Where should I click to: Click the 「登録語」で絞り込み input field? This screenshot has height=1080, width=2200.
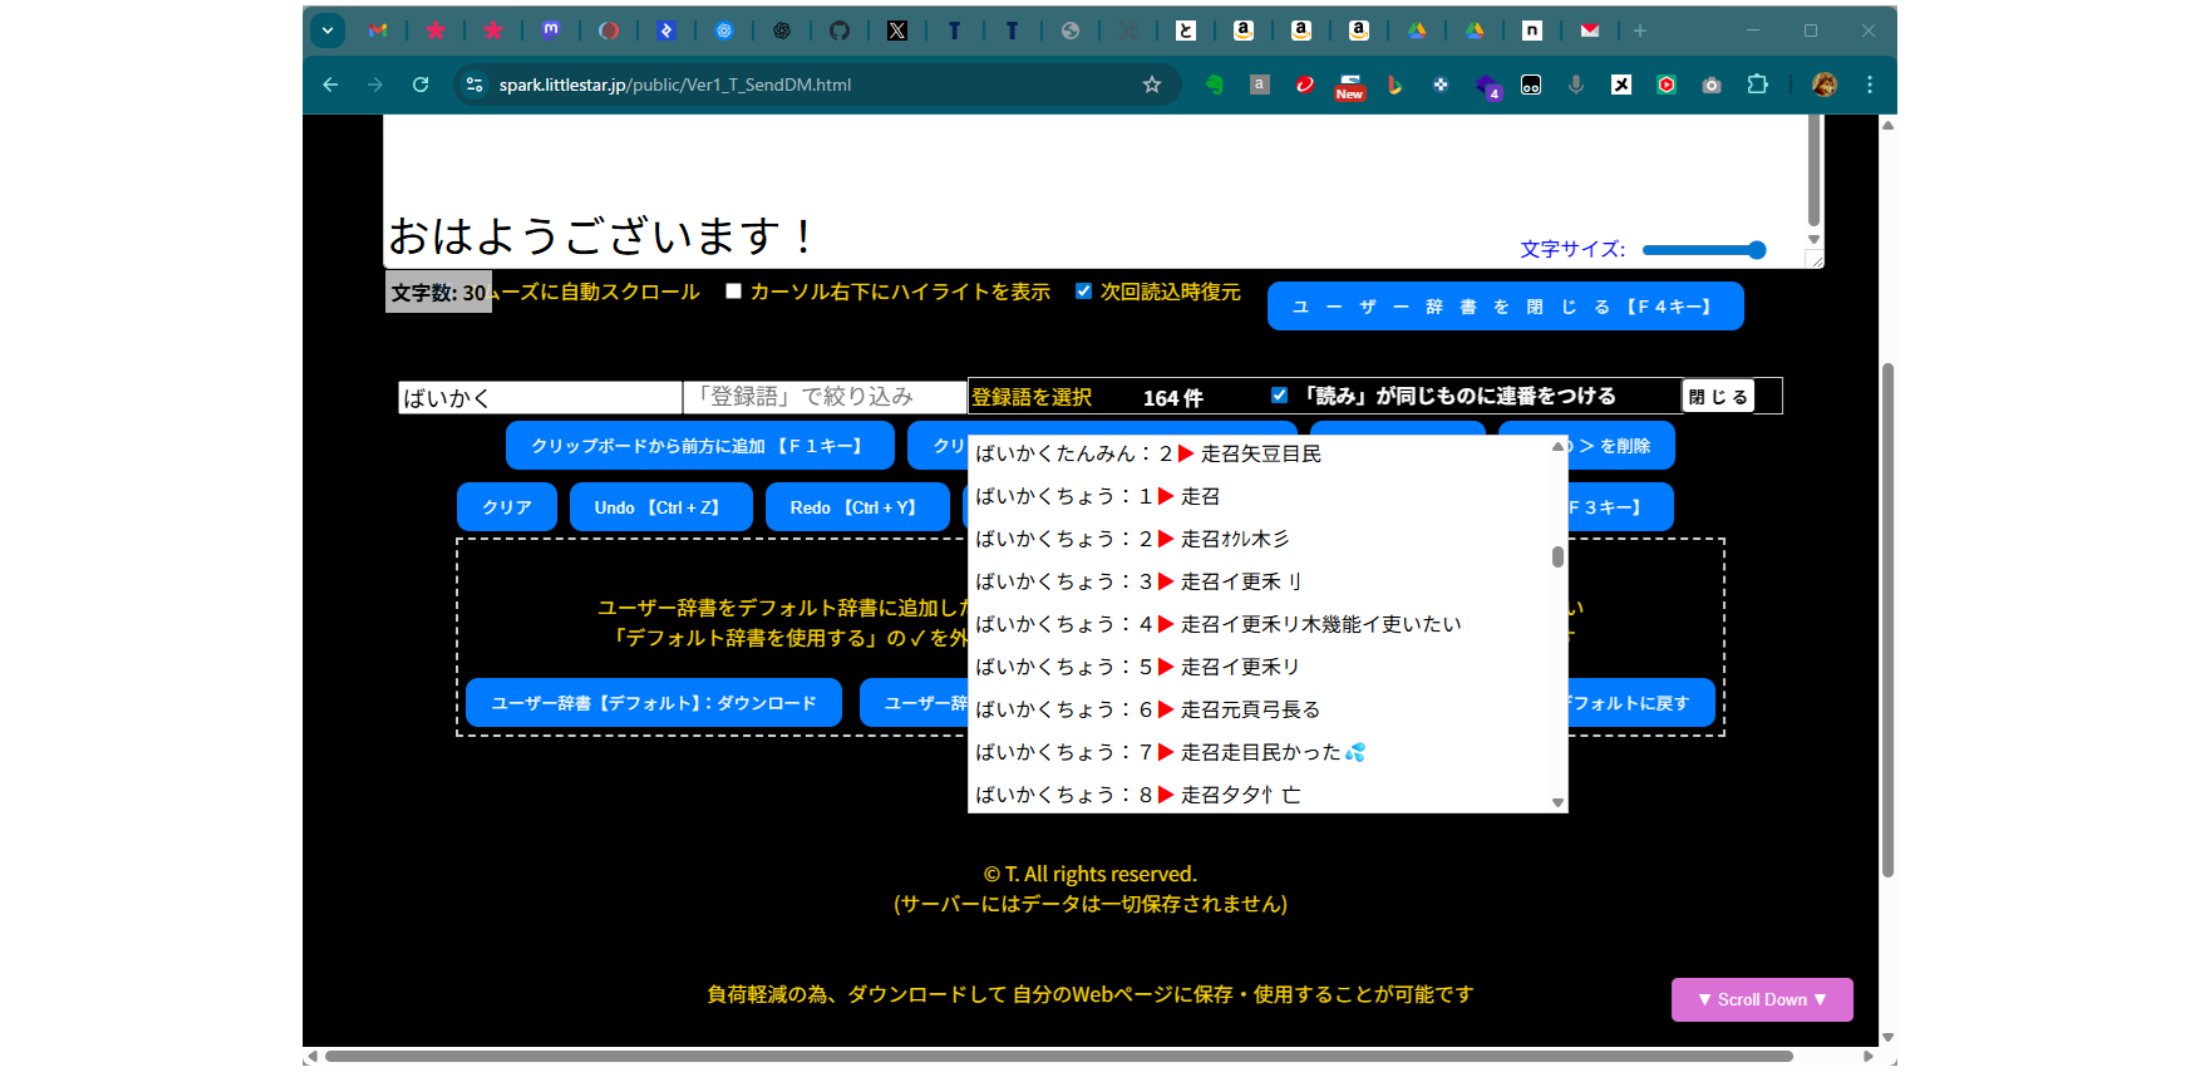click(820, 396)
